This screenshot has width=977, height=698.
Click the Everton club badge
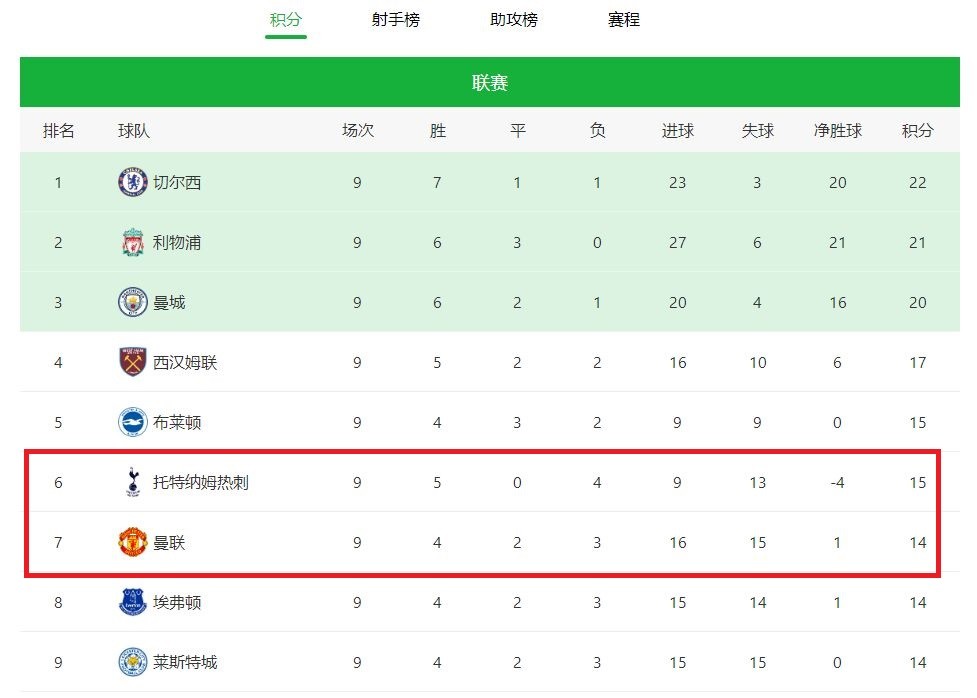click(x=132, y=602)
